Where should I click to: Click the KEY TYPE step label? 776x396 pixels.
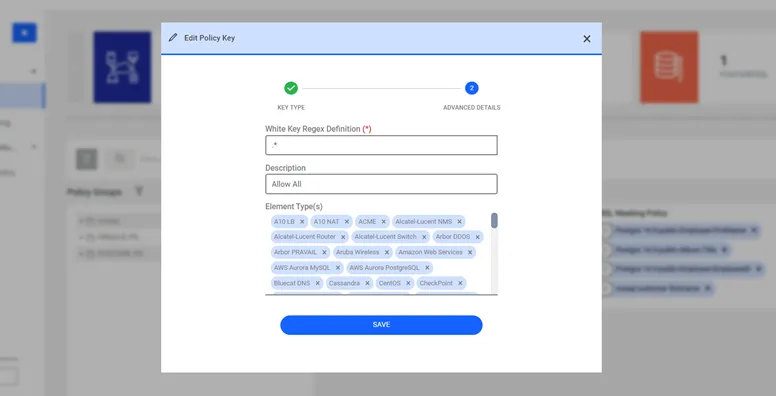(x=291, y=107)
